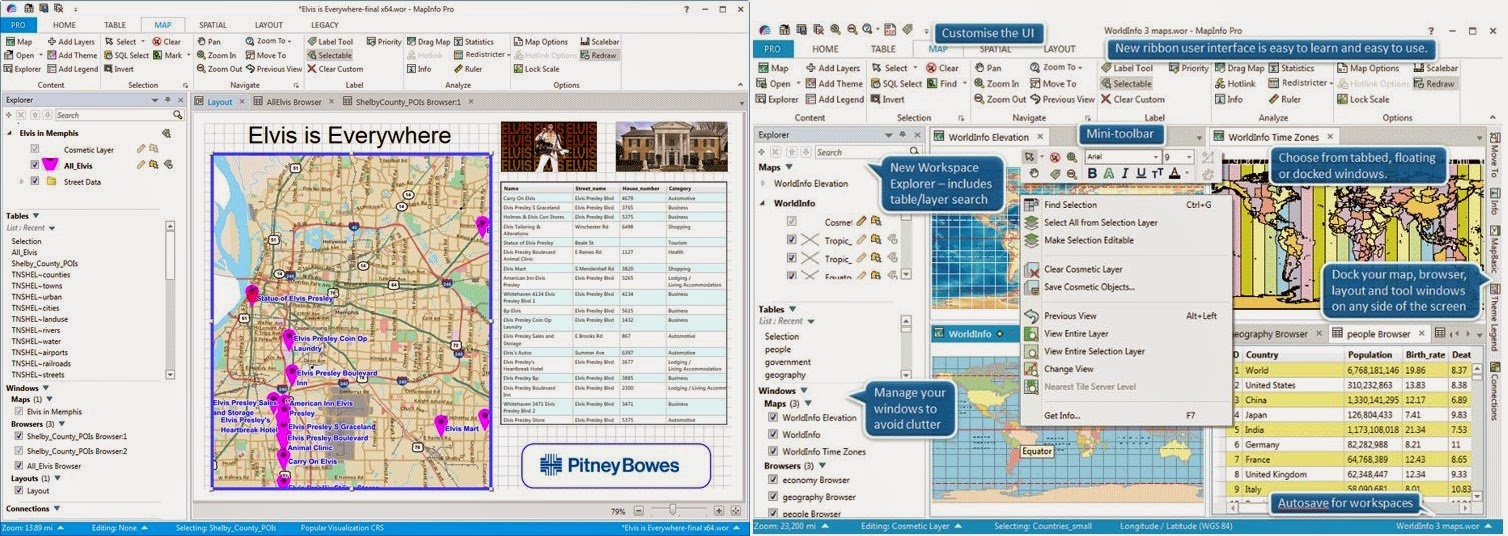Click the PRO button in the right window
The image size is (1508, 536).
point(772,48)
